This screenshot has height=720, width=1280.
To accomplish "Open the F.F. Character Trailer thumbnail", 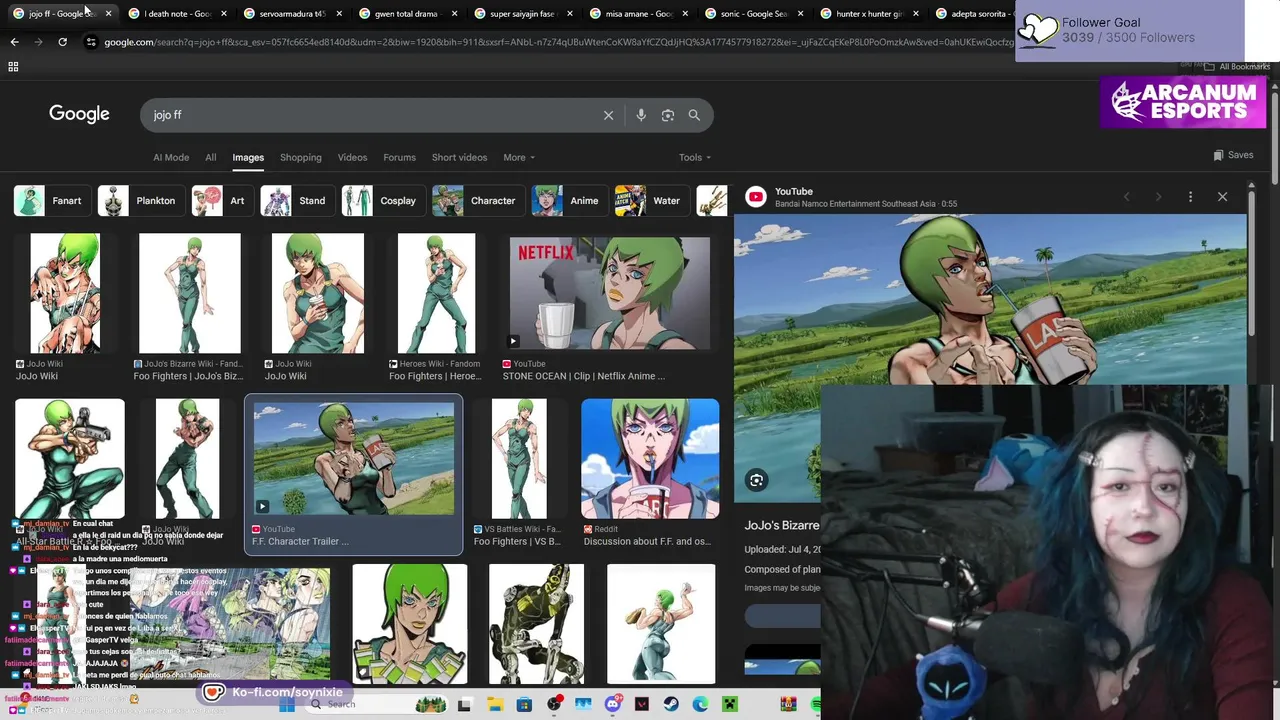I will click(354, 459).
